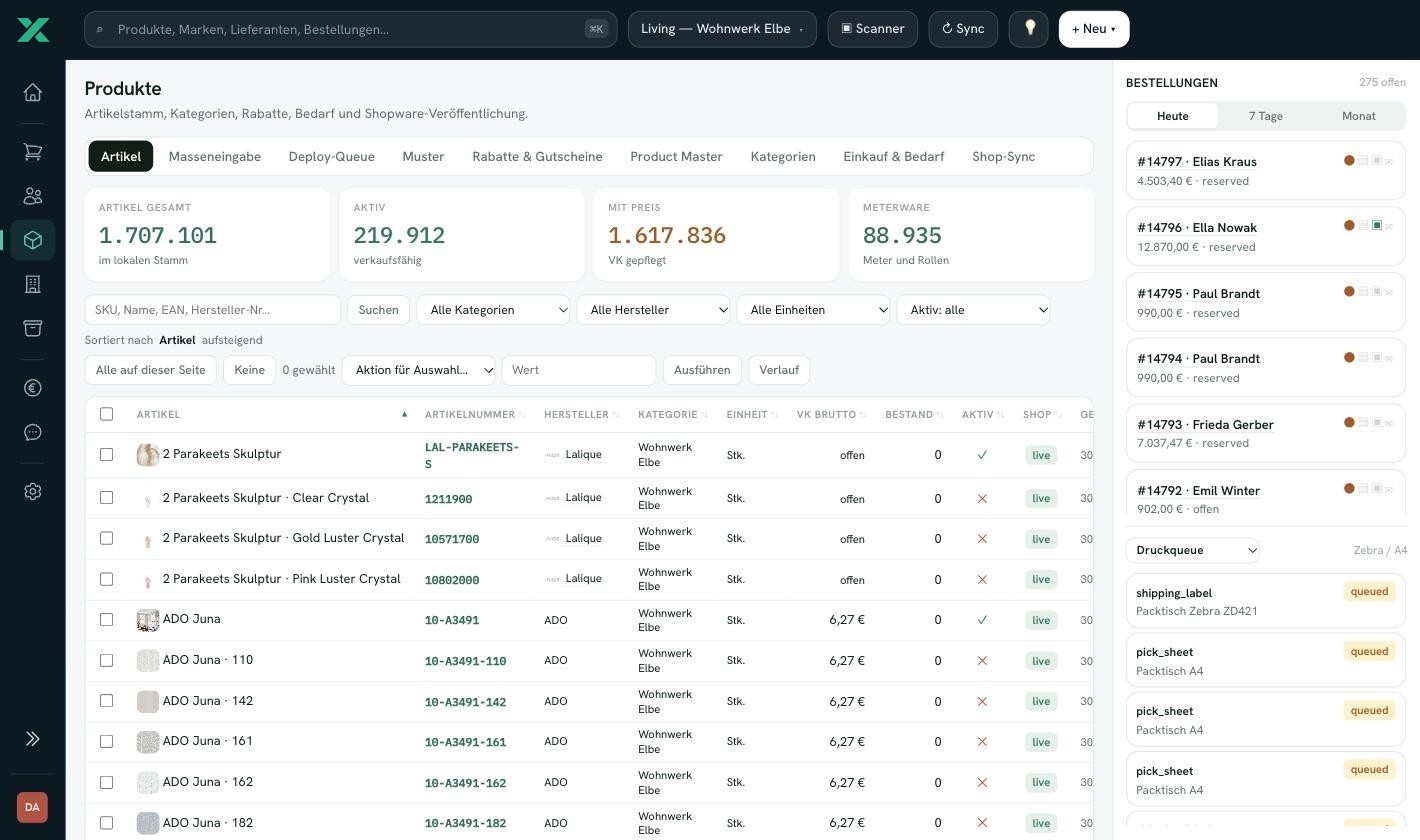
Task: Open settings via the sidebar gear icon
Action: [x=33, y=492]
